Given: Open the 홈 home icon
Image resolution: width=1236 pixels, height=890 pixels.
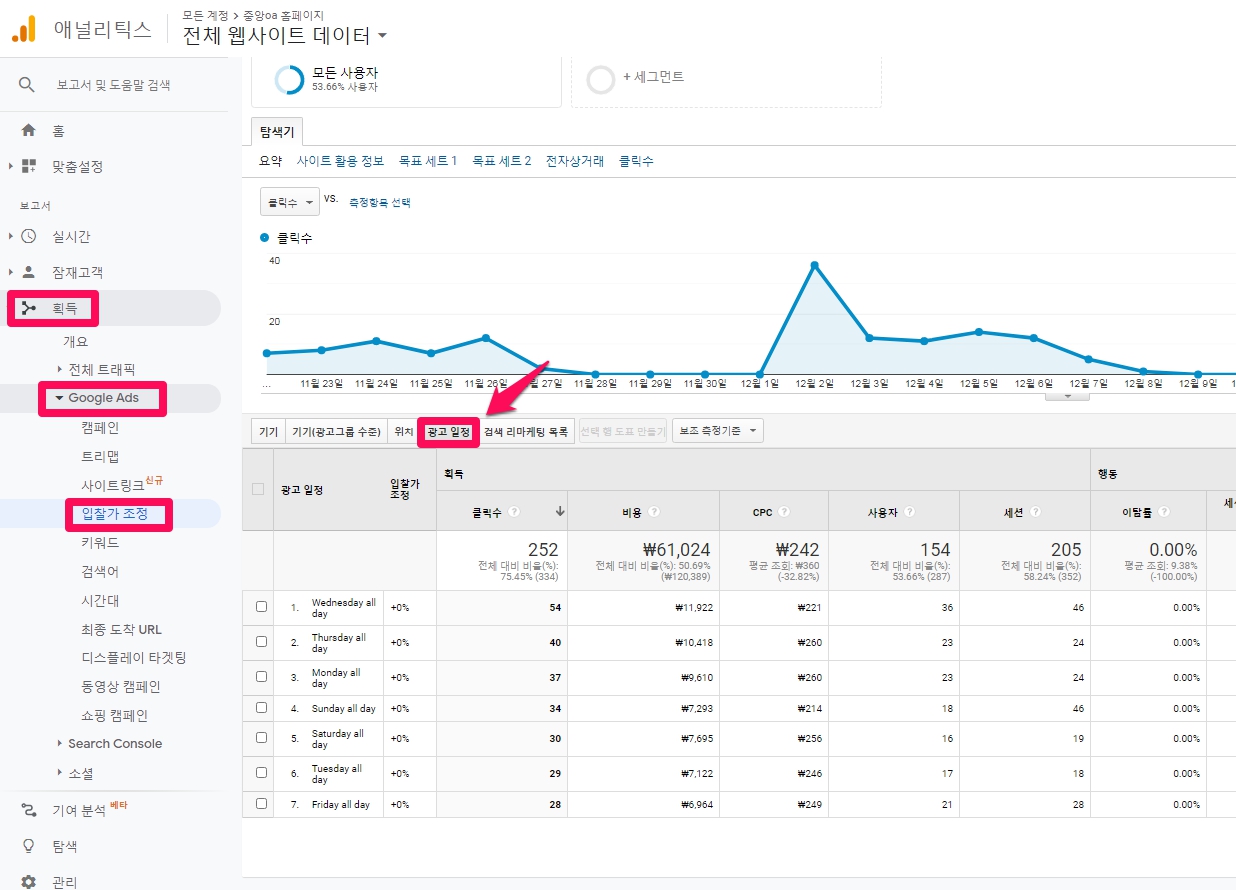Looking at the screenshot, I should (x=28, y=131).
